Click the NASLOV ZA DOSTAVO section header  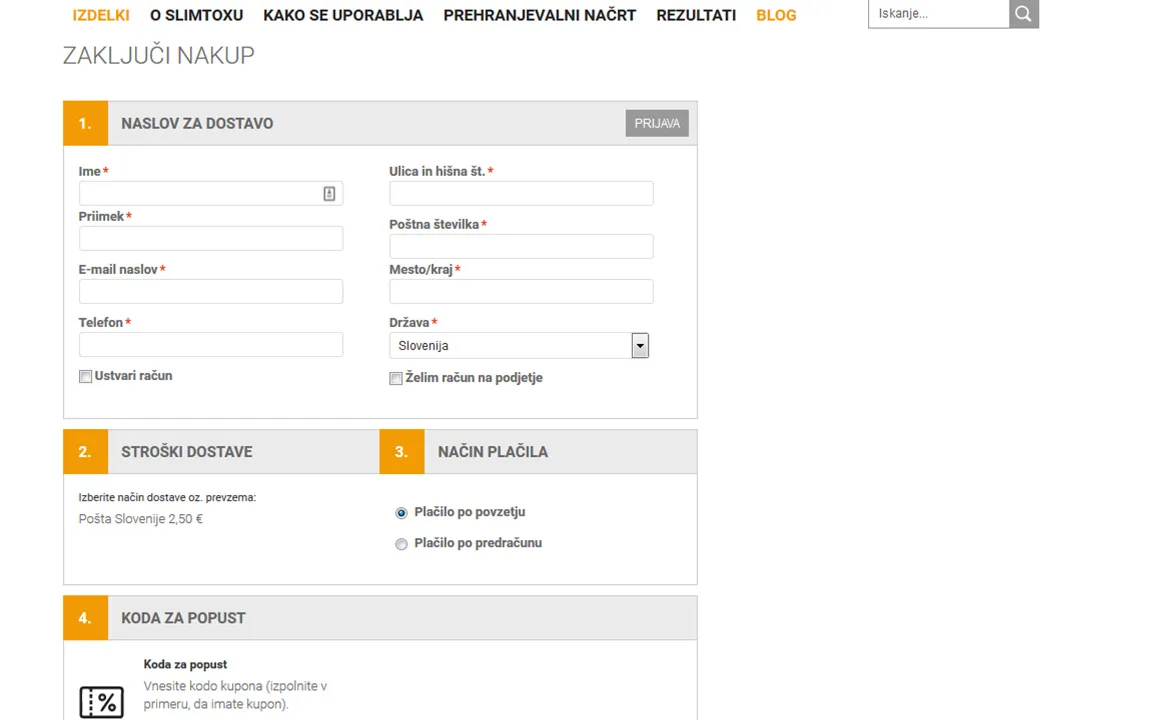tap(197, 123)
